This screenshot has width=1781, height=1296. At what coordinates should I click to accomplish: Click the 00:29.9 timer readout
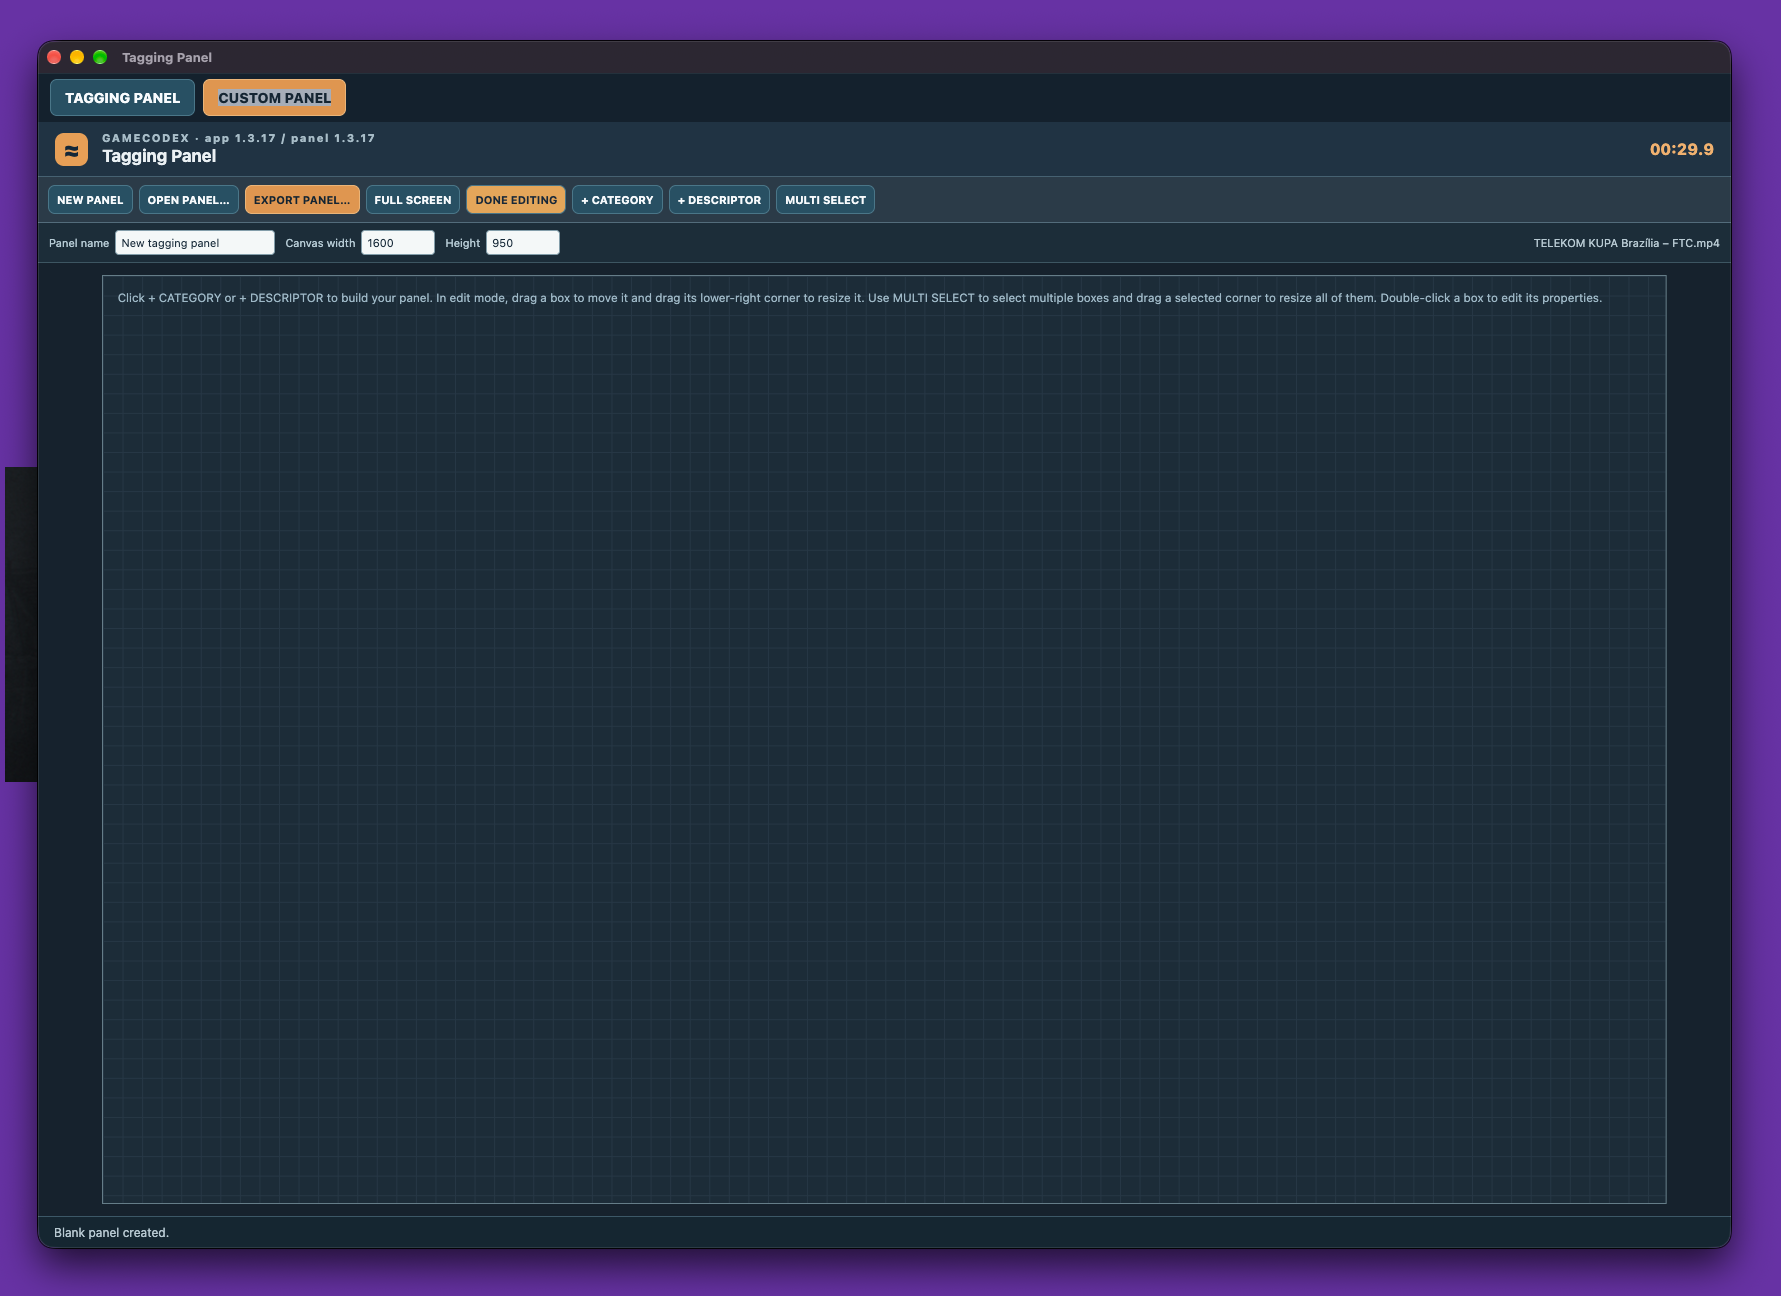tap(1681, 150)
